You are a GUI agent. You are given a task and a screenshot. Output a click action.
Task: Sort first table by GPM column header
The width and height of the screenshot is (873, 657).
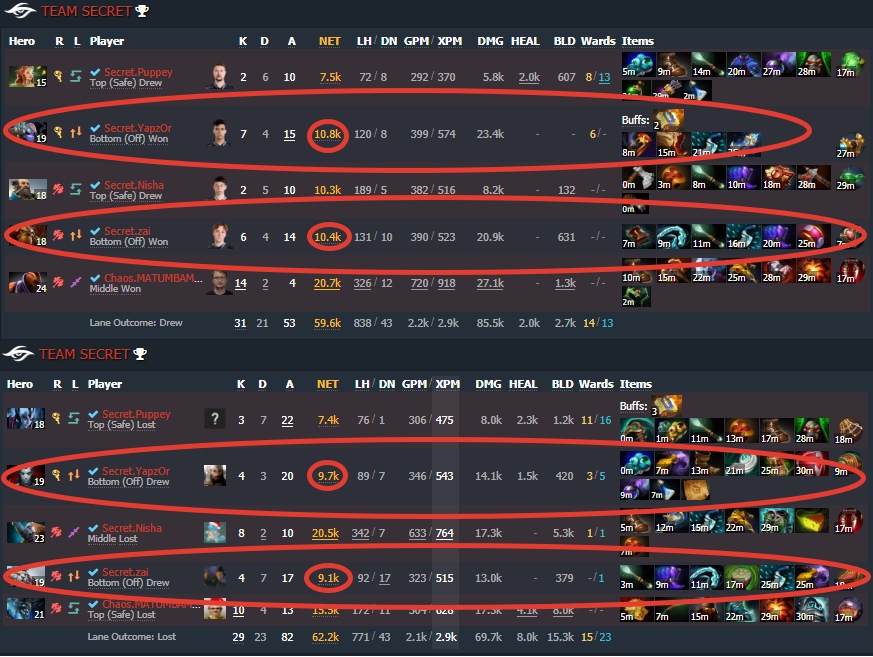click(x=416, y=41)
